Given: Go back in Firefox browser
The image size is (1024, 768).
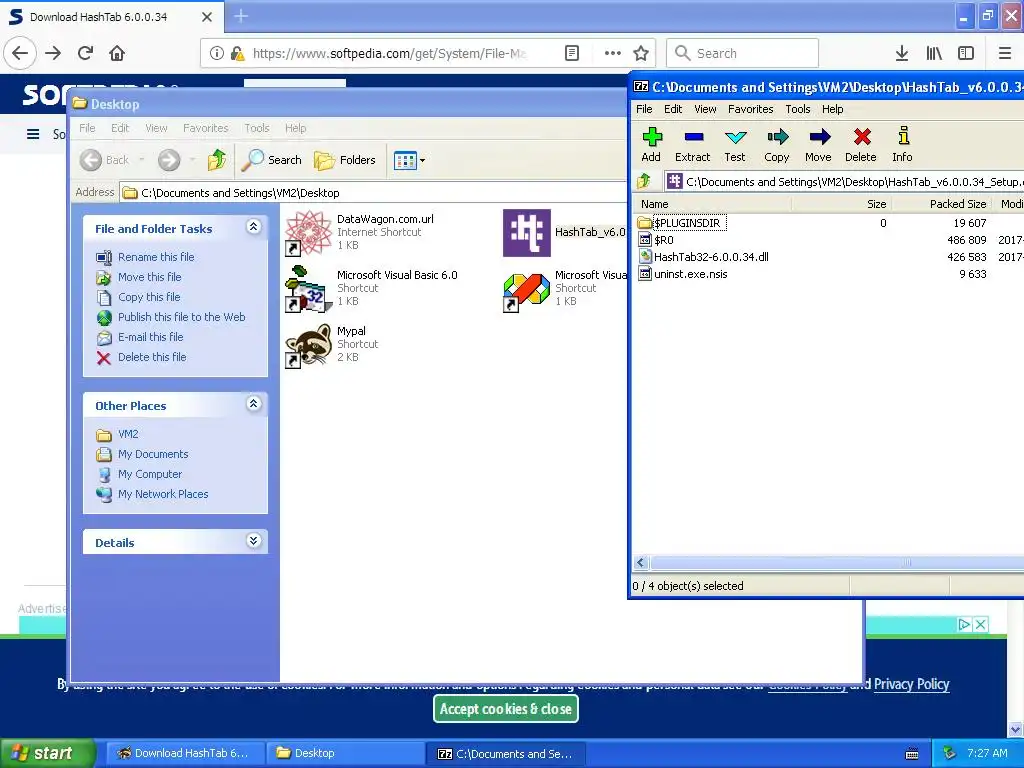Looking at the screenshot, I should [20, 53].
